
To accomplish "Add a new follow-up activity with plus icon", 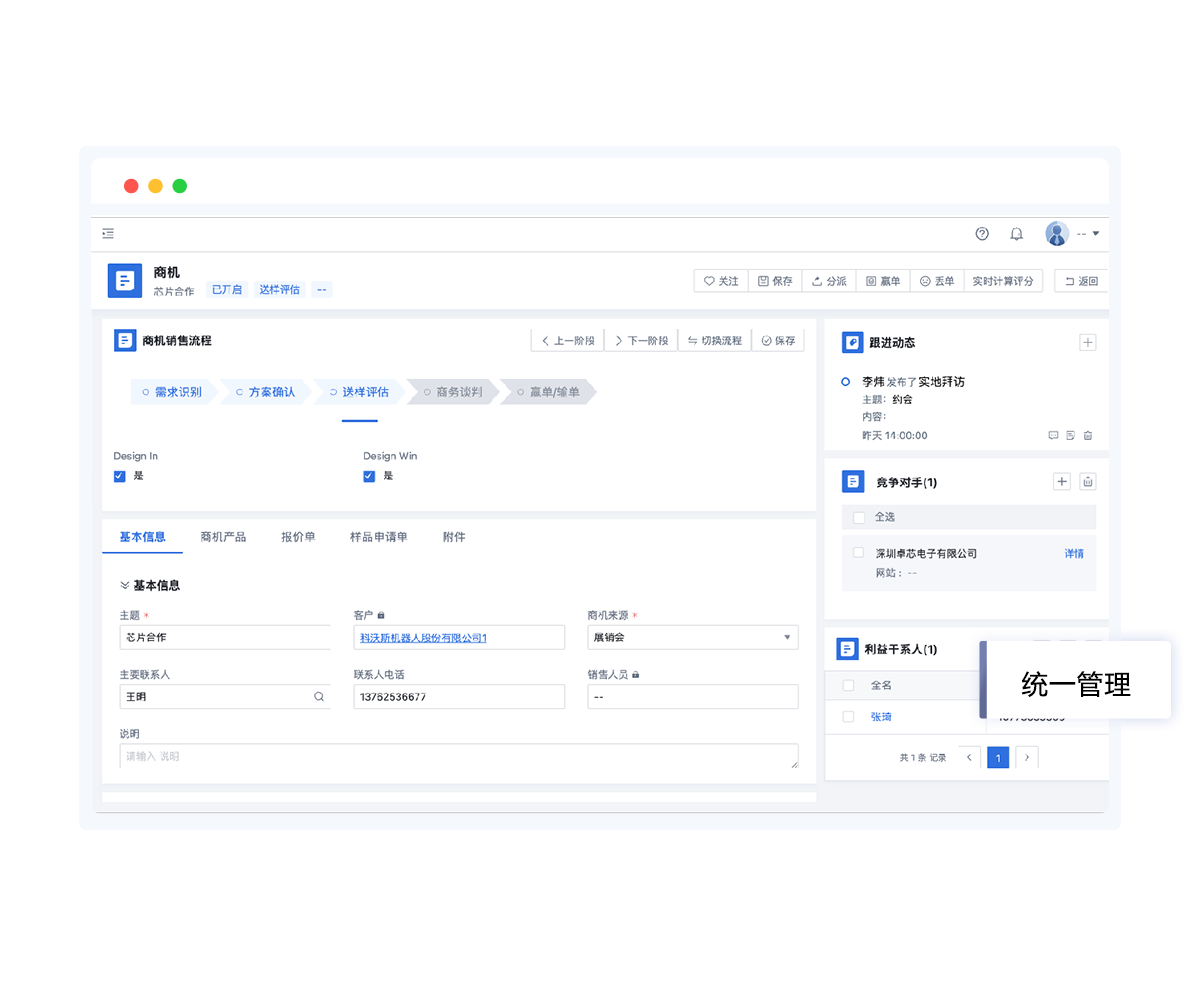I will click(x=1088, y=343).
